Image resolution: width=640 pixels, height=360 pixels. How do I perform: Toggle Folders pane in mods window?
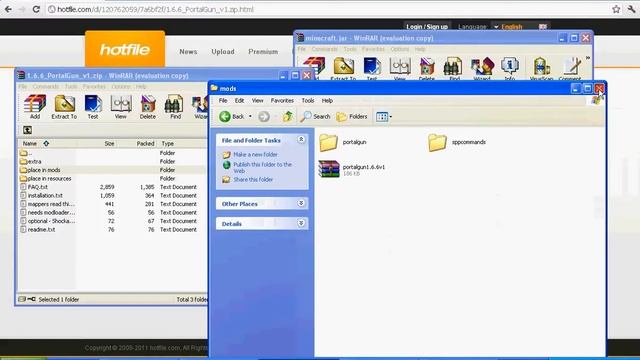click(x=352, y=117)
